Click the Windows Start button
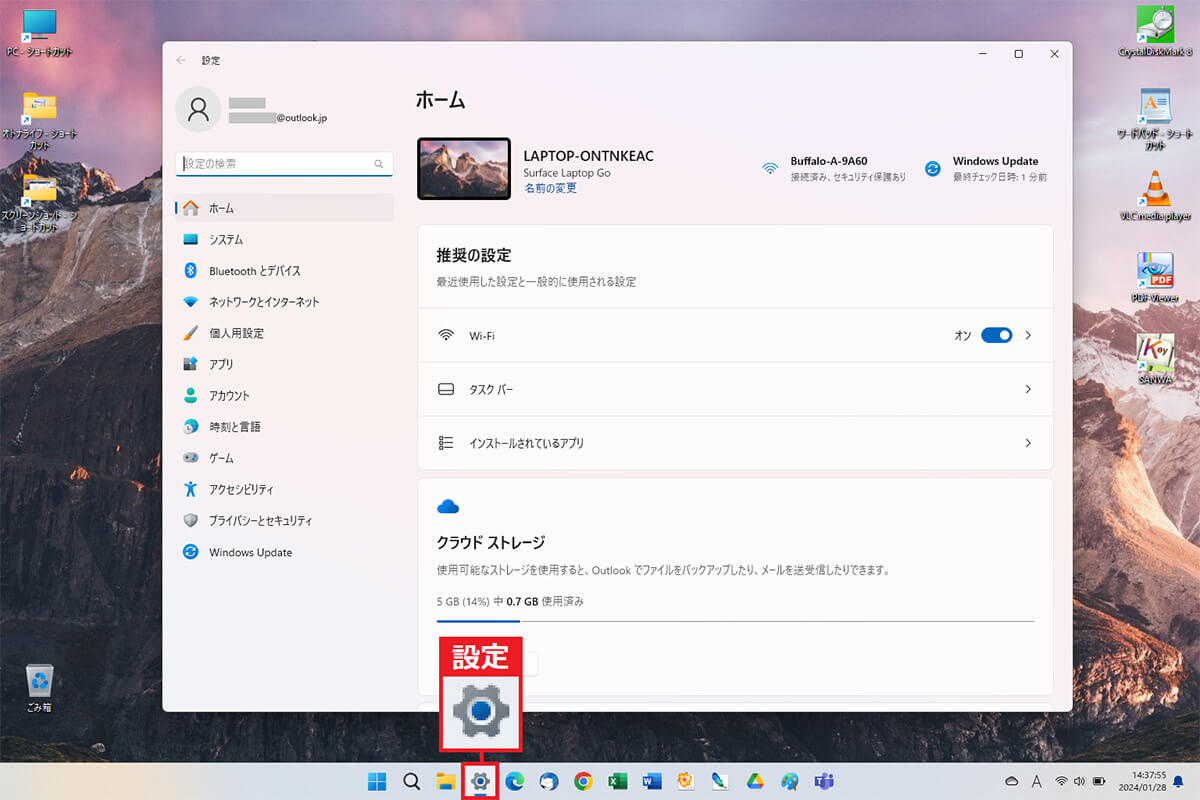 point(377,781)
